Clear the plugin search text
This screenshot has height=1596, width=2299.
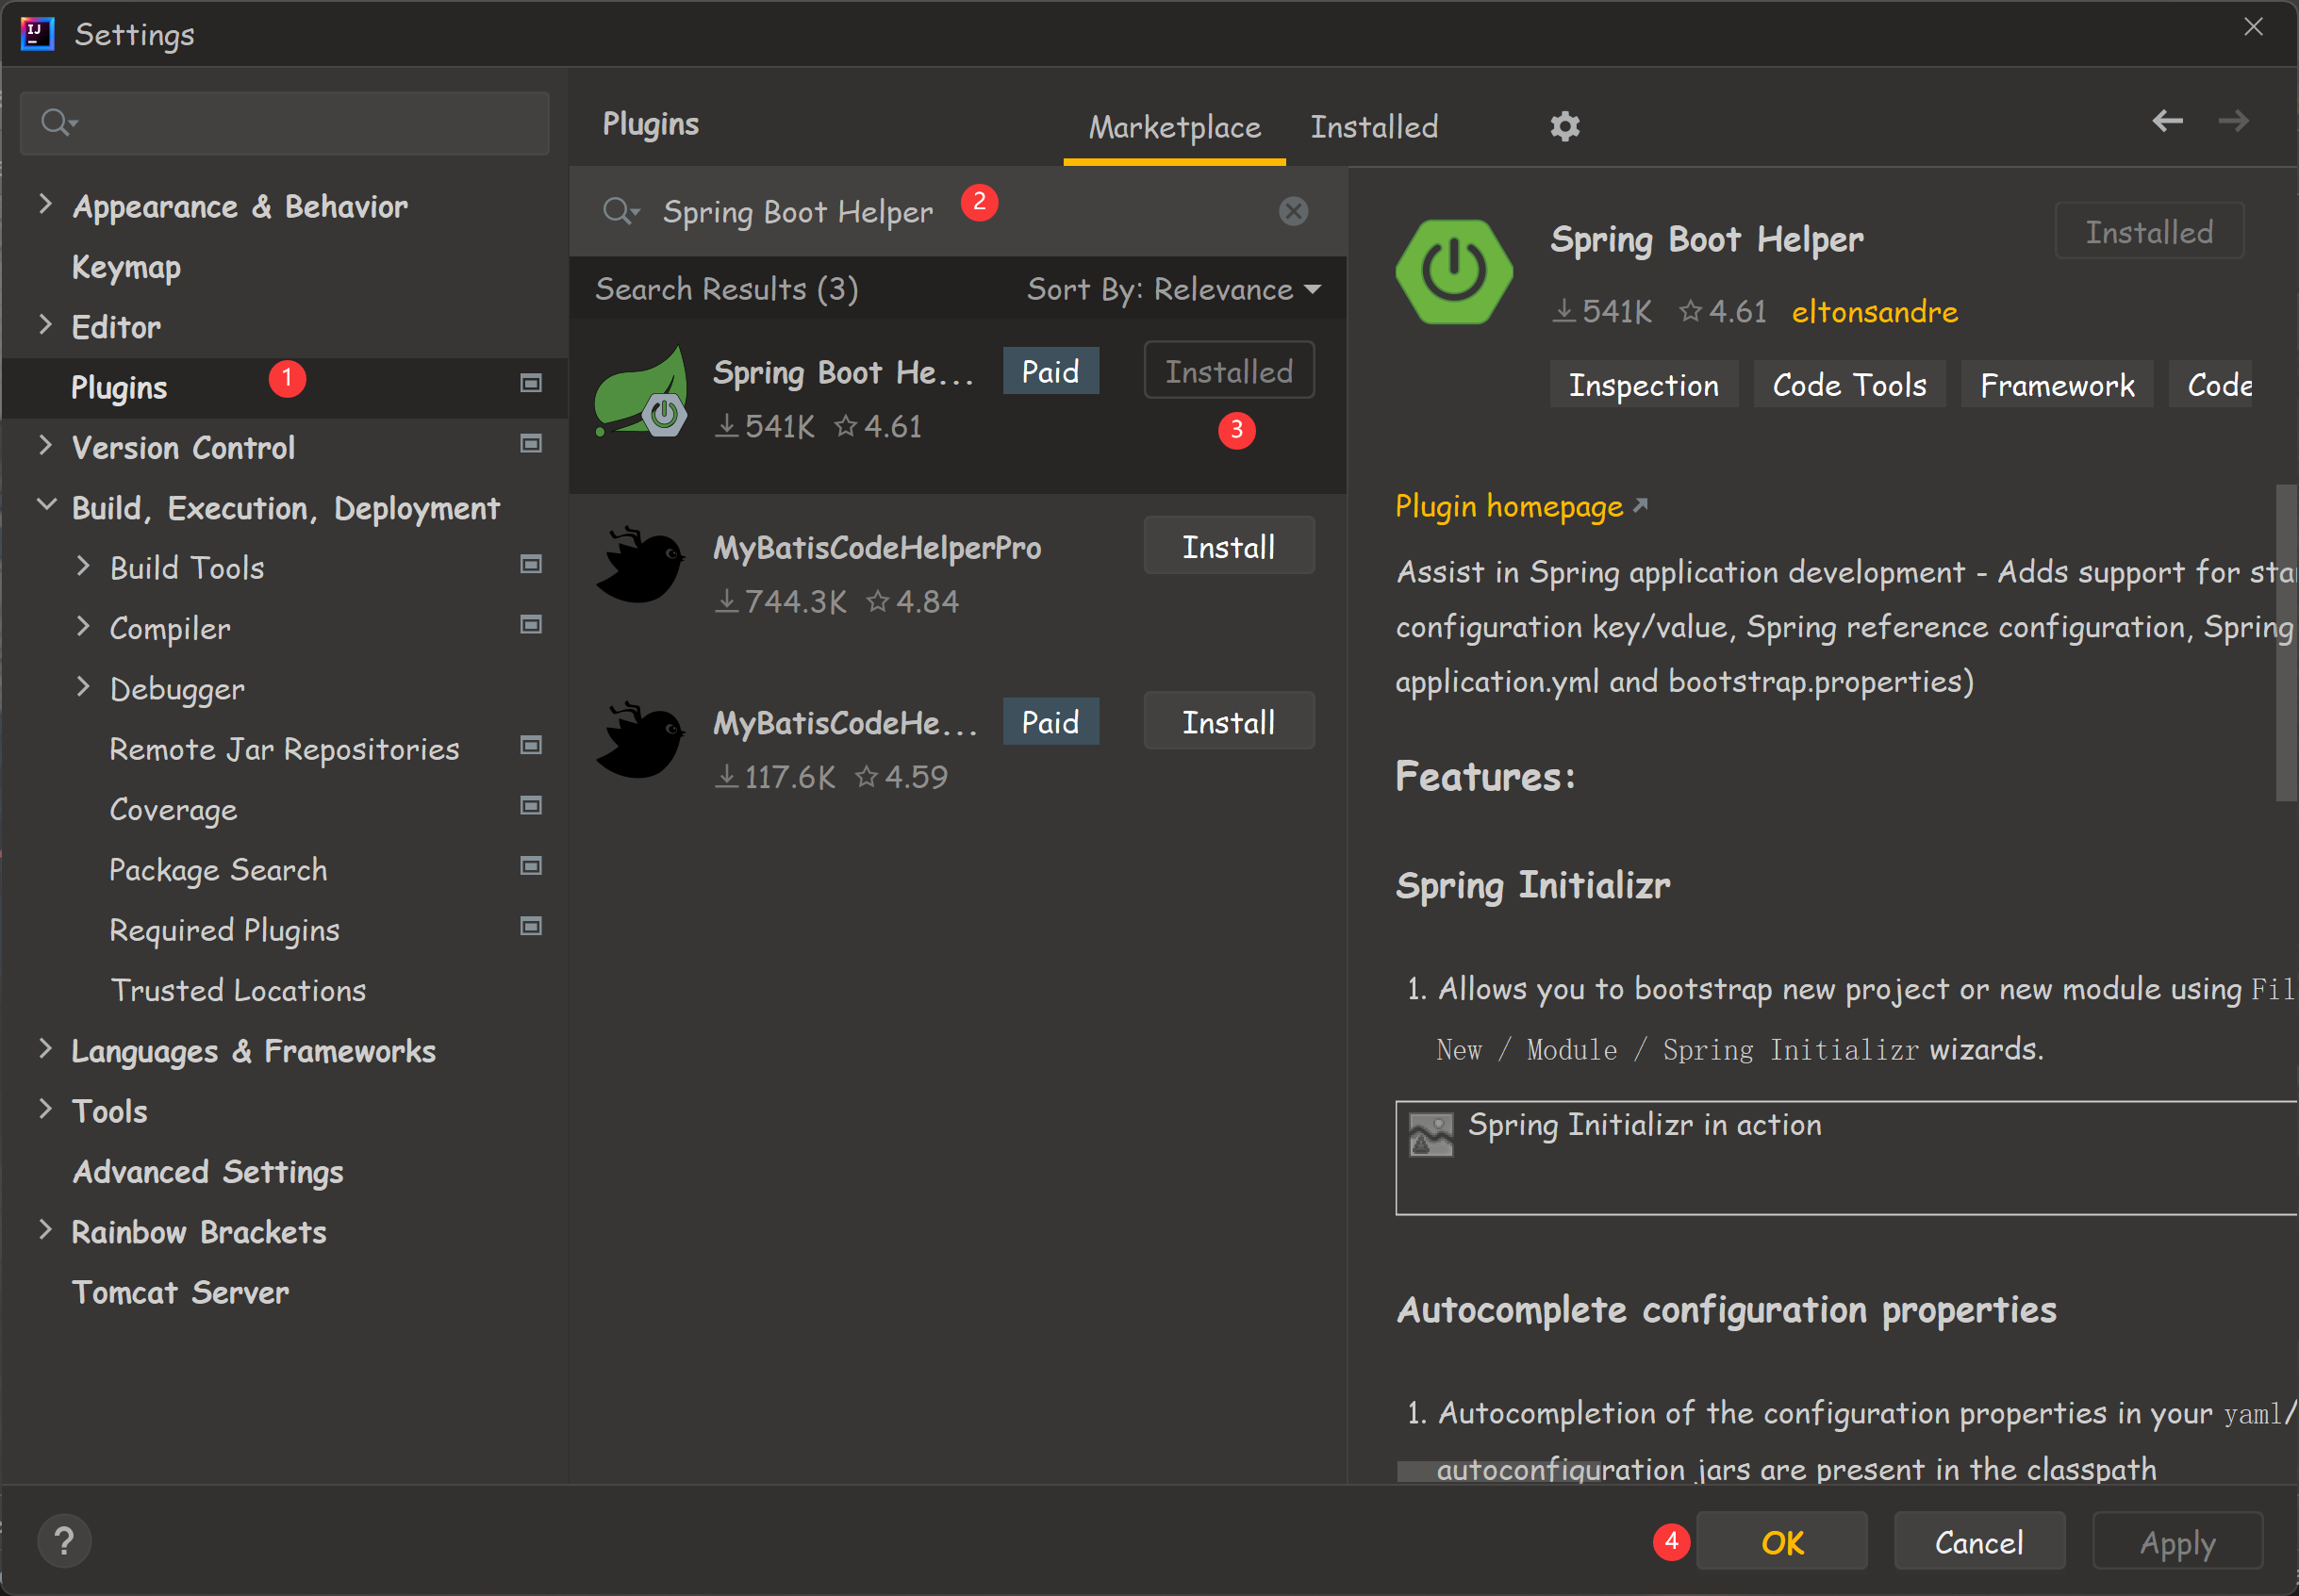coord(1293,211)
